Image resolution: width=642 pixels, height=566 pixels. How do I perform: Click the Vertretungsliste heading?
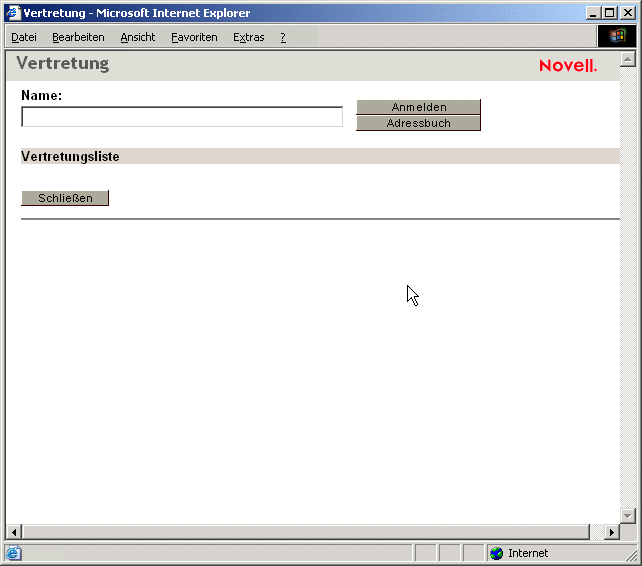[70, 156]
